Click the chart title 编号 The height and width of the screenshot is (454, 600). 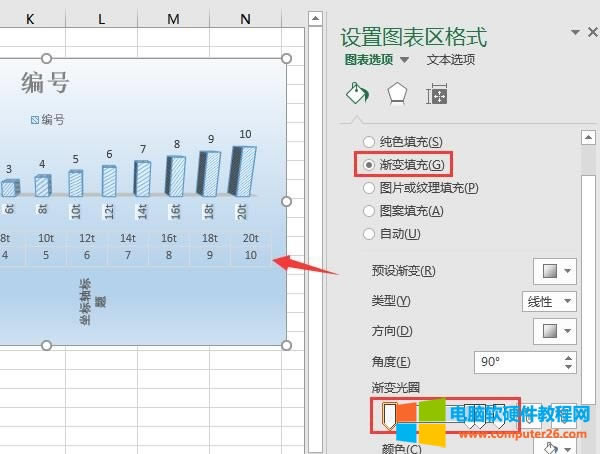tap(44, 84)
